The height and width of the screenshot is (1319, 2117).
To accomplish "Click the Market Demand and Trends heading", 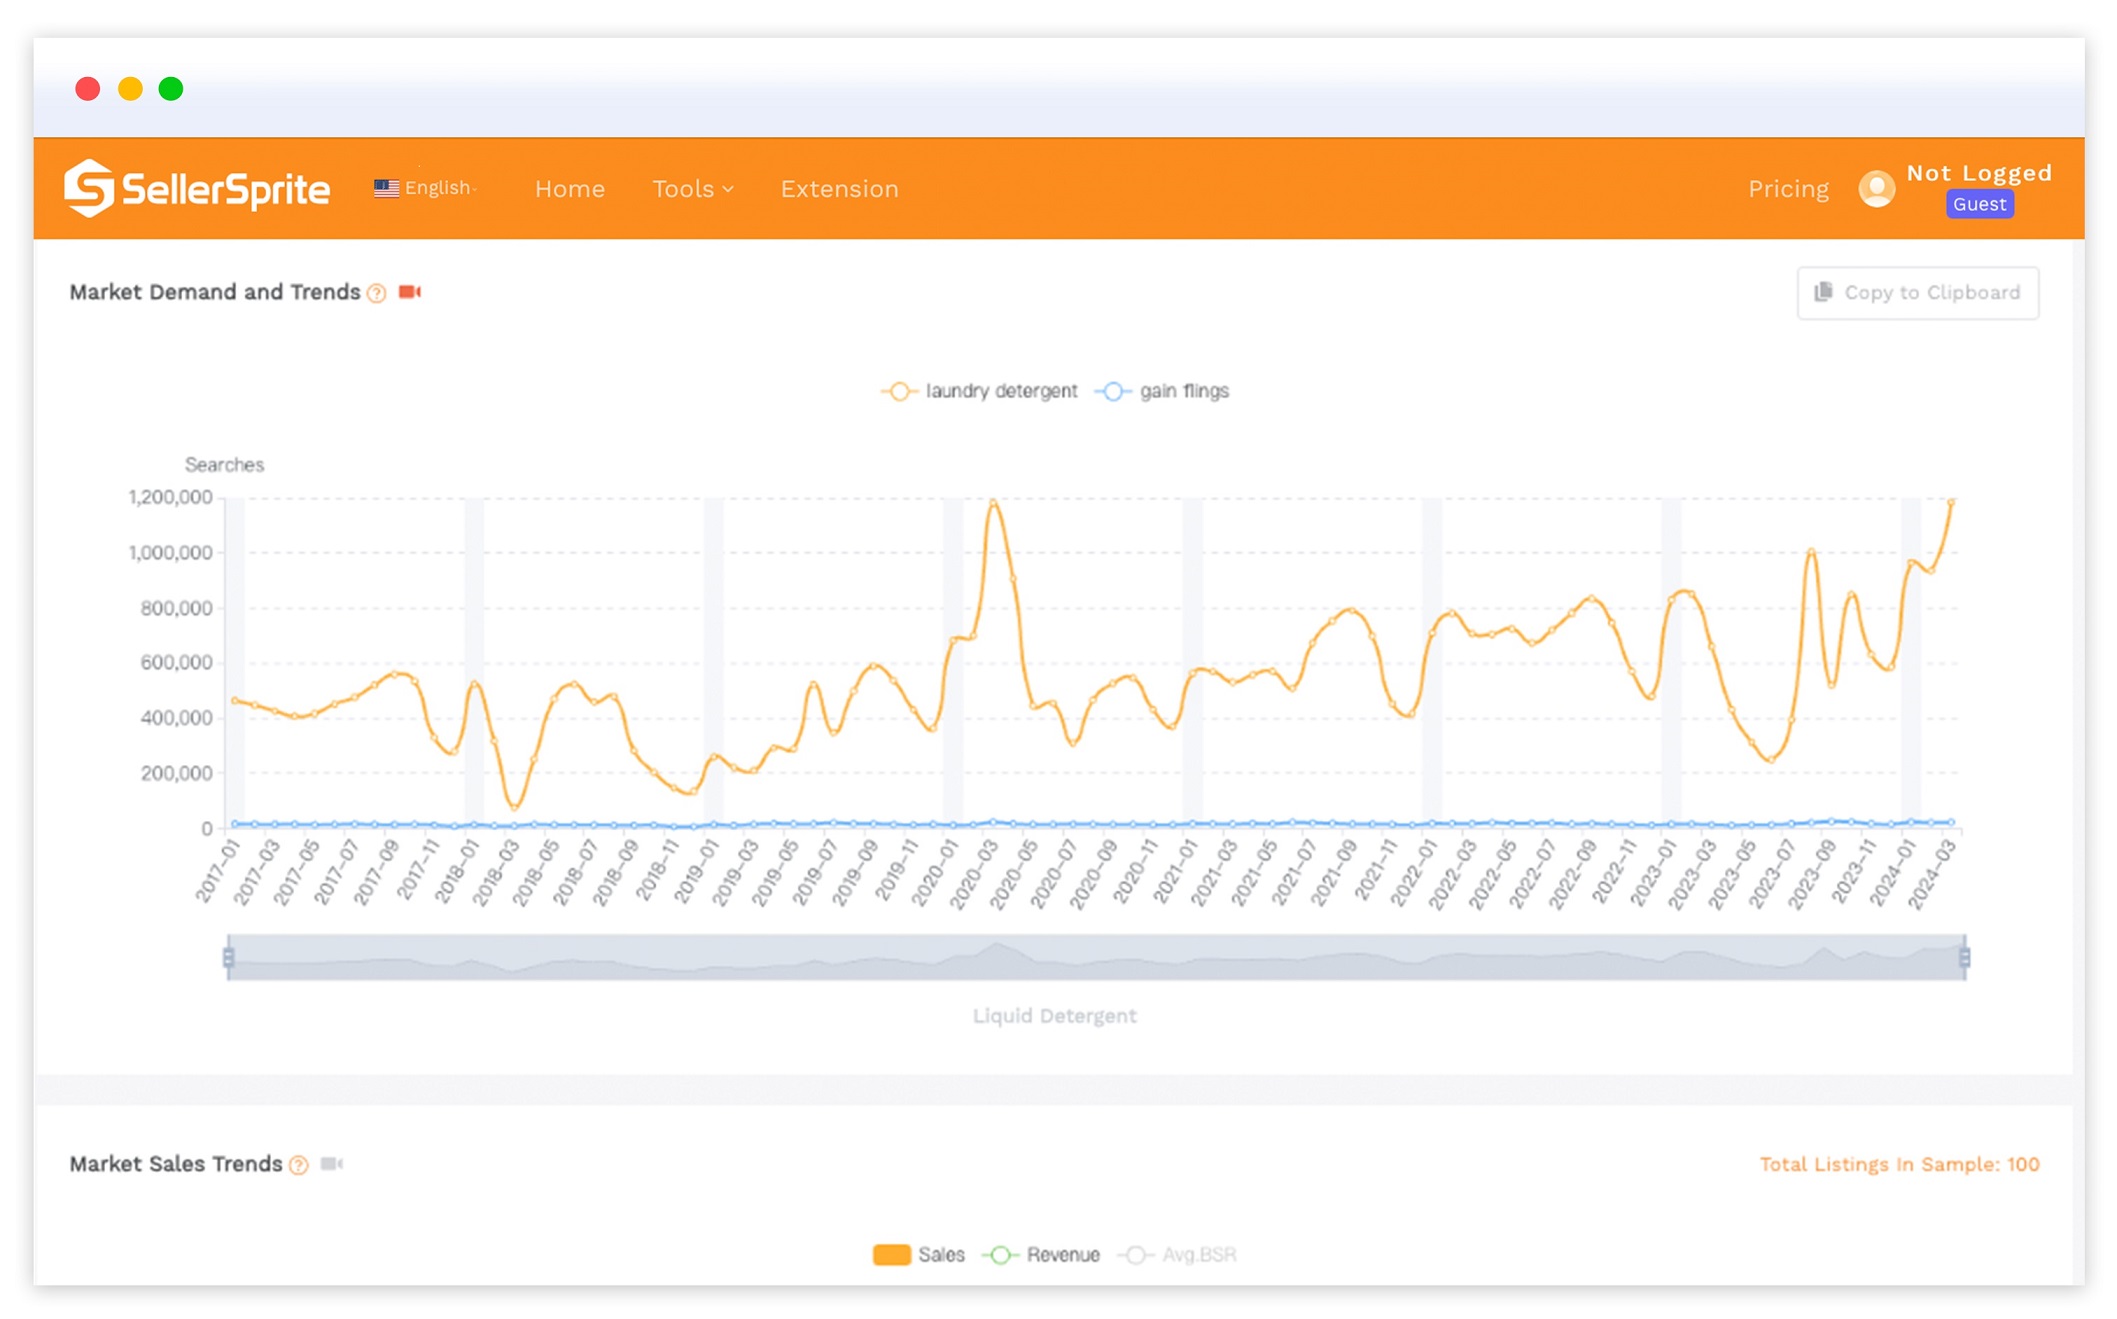I will (x=215, y=292).
